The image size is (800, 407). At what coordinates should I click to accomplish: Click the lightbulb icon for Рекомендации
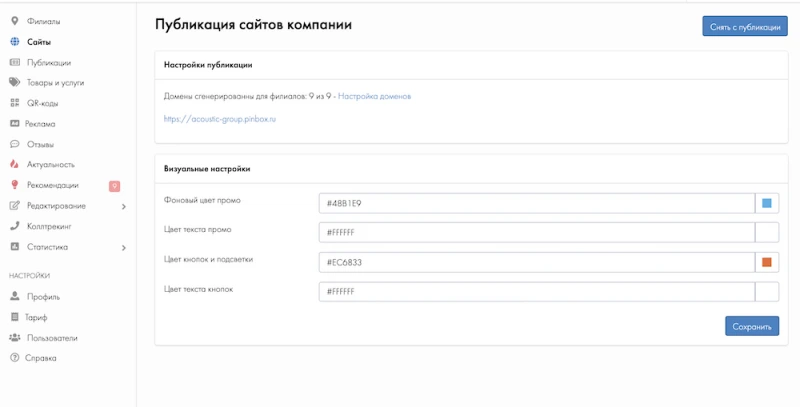[15, 185]
